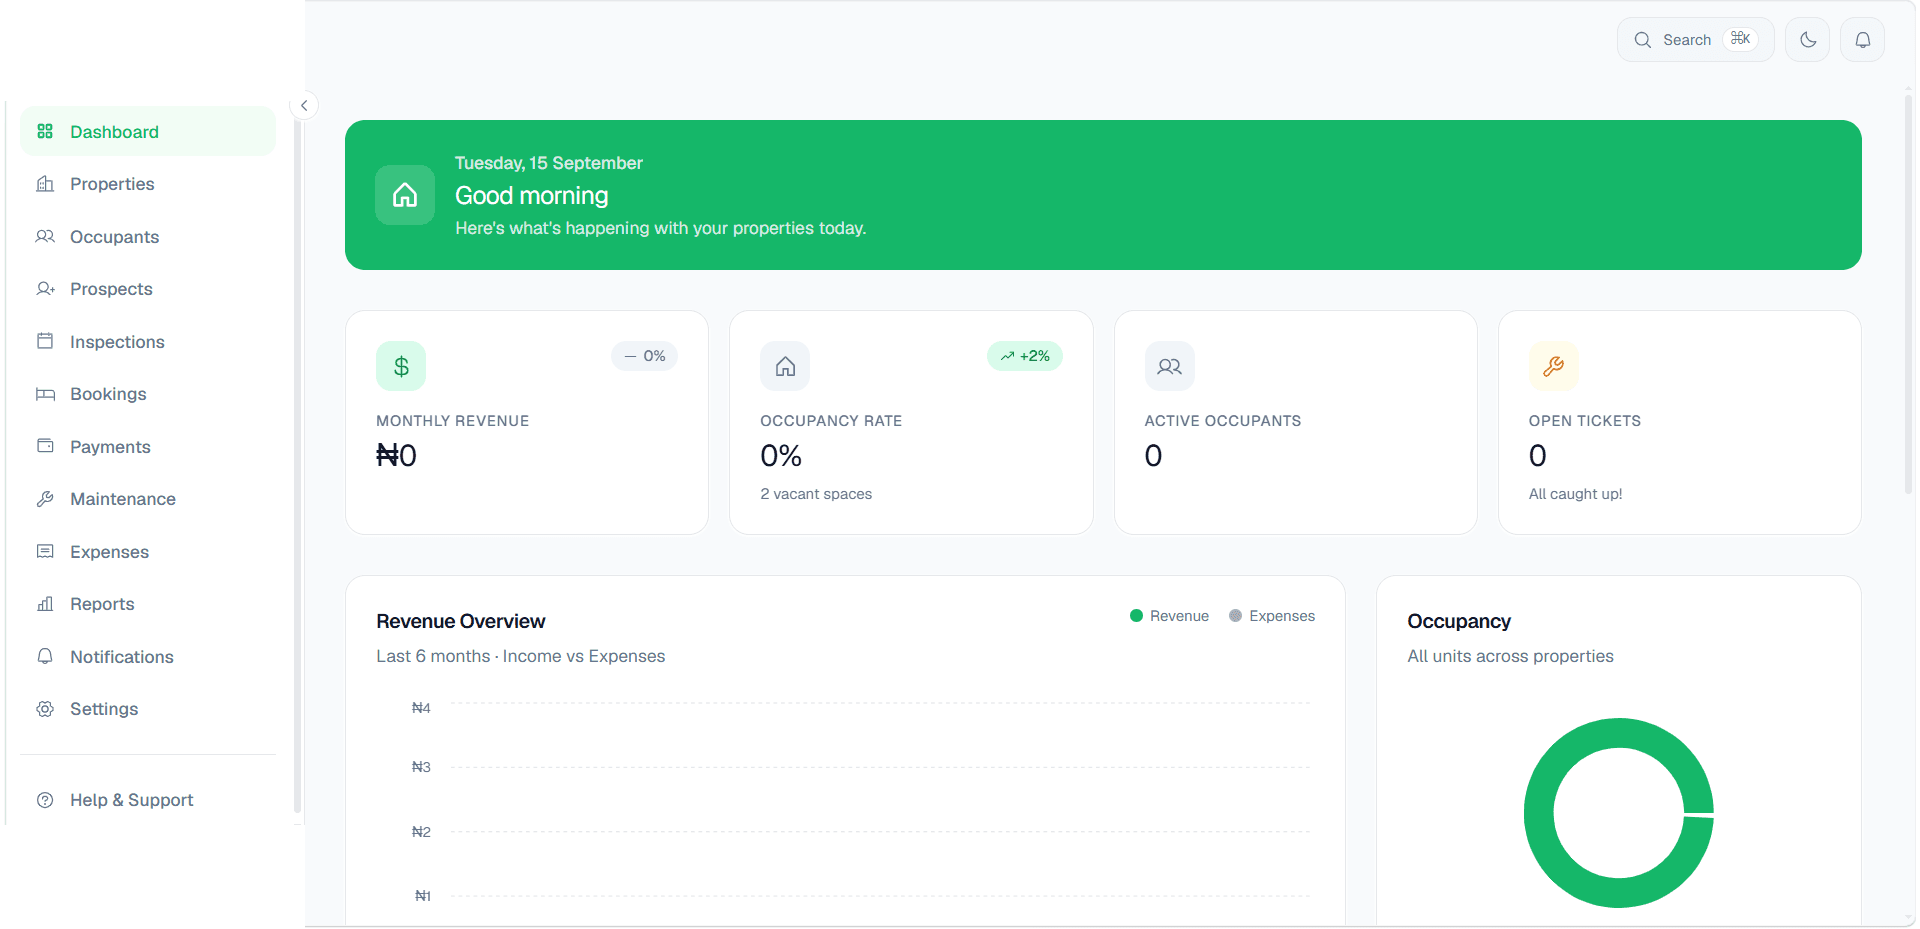
Task: Click the ₦0 Monthly Revenue value
Action: coord(396,456)
